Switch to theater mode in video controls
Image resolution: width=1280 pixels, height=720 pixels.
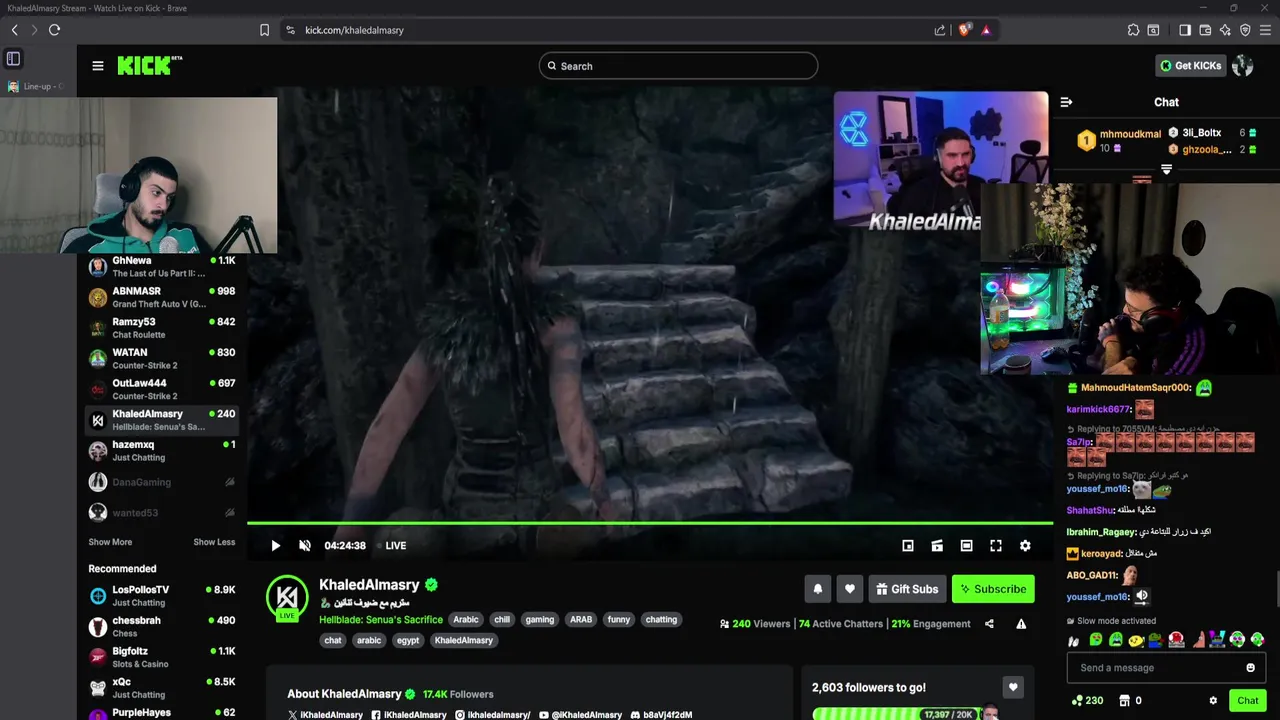(x=966, y=546)
